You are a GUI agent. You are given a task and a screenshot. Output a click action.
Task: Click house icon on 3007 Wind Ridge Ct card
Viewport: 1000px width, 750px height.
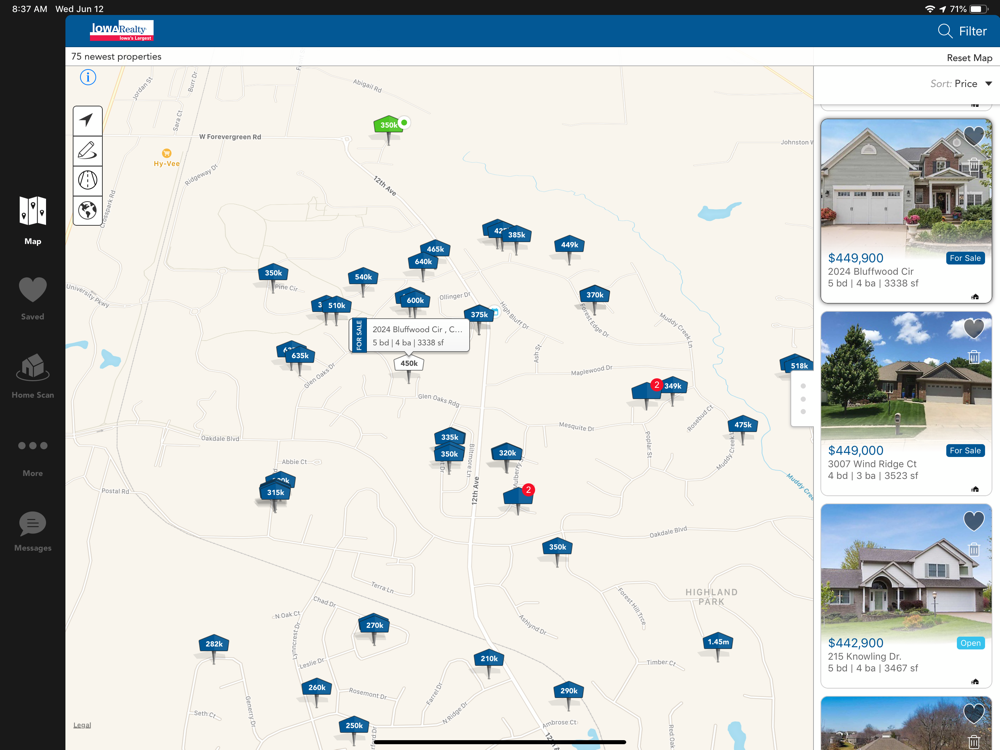(x=974, y=489)
